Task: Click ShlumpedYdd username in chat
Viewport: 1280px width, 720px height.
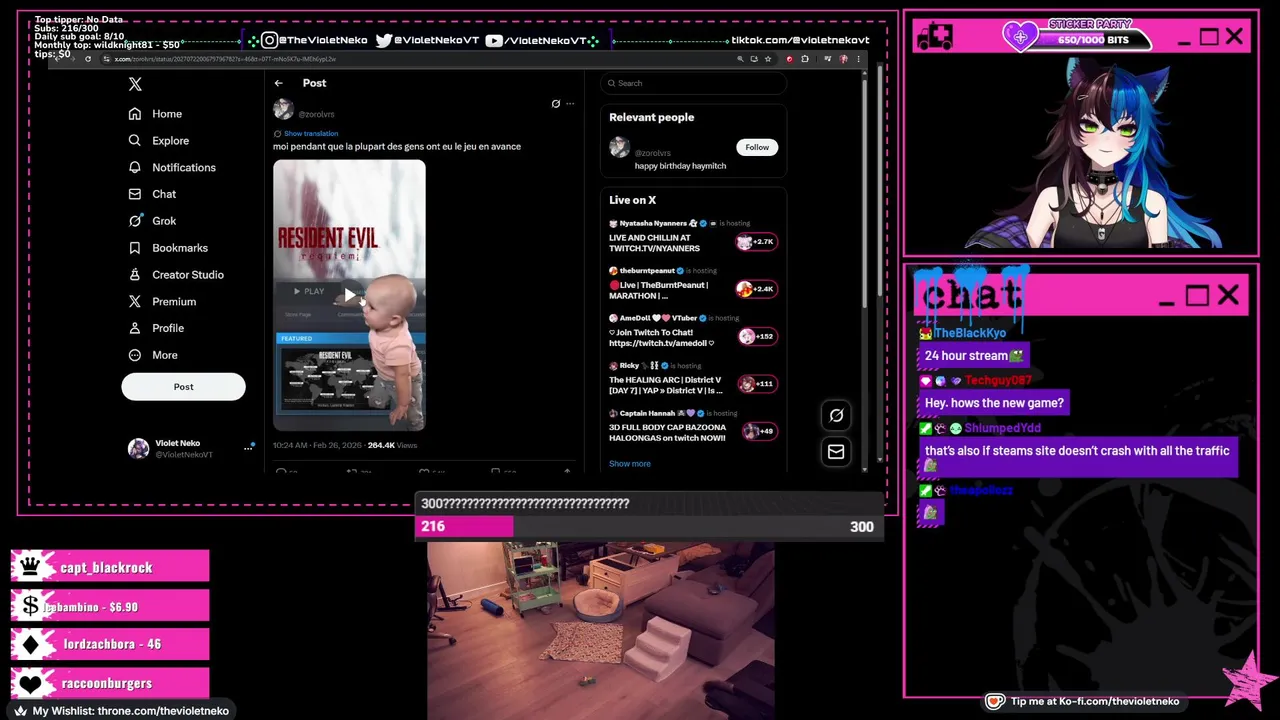Action: [1002, 428]
